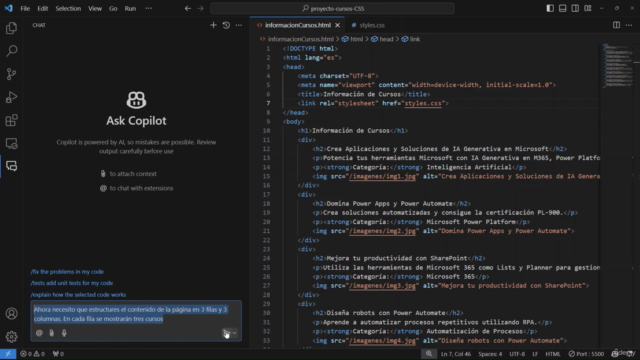640x360 pixels.
Task: Toggle the bottom panel
Action: [x=562, y=8]
